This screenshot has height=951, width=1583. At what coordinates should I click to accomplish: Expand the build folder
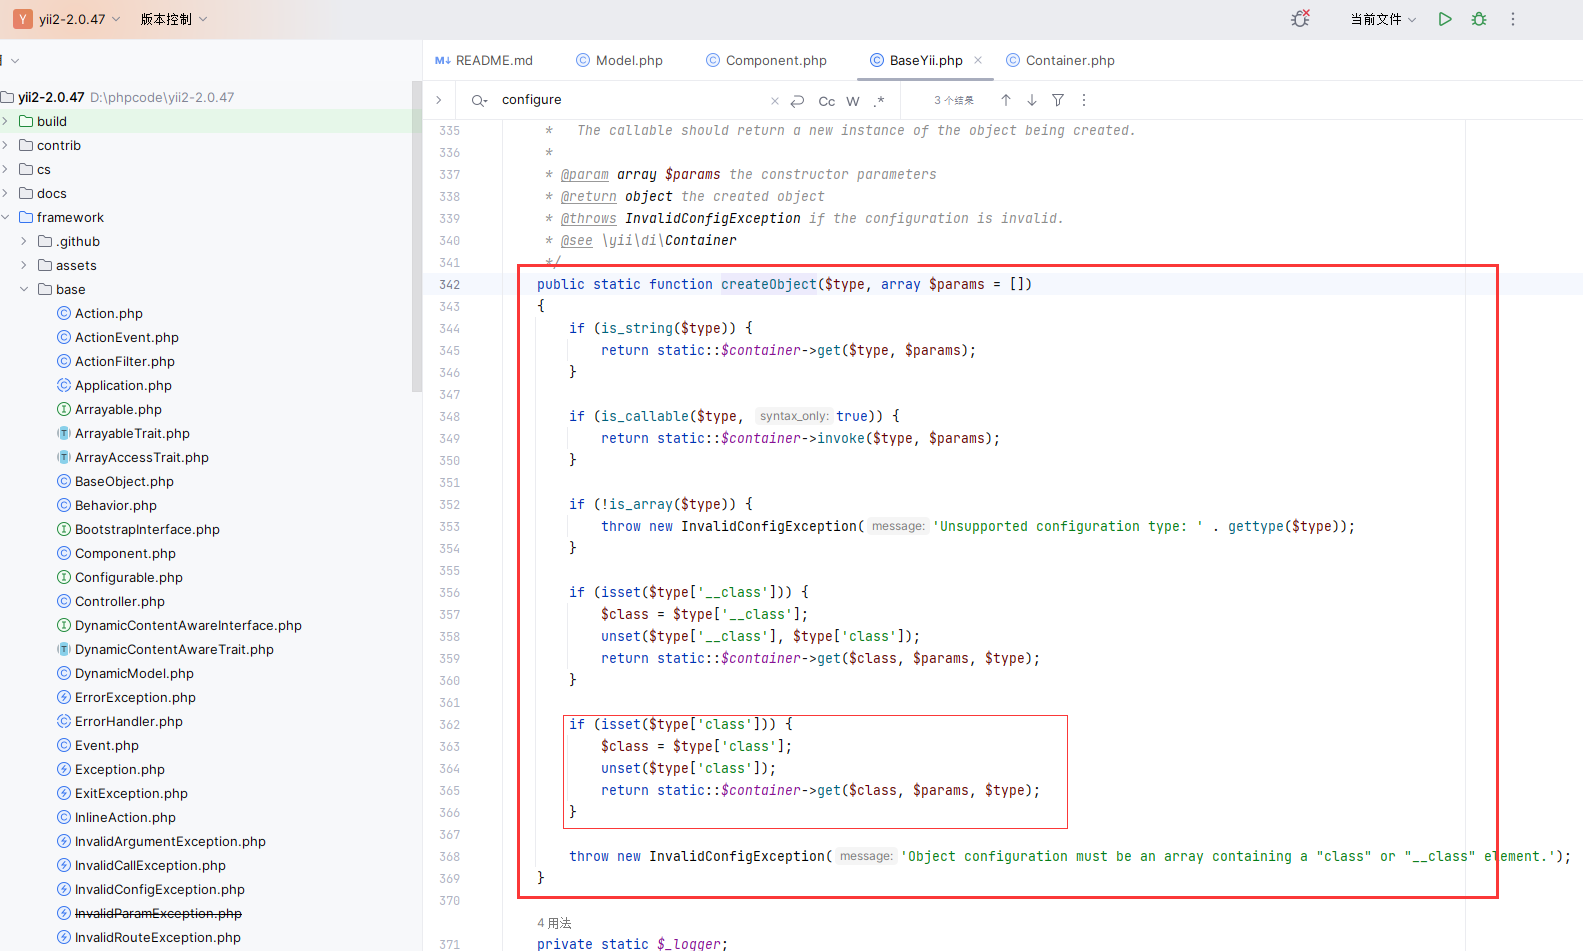click(x=6, y=121)
